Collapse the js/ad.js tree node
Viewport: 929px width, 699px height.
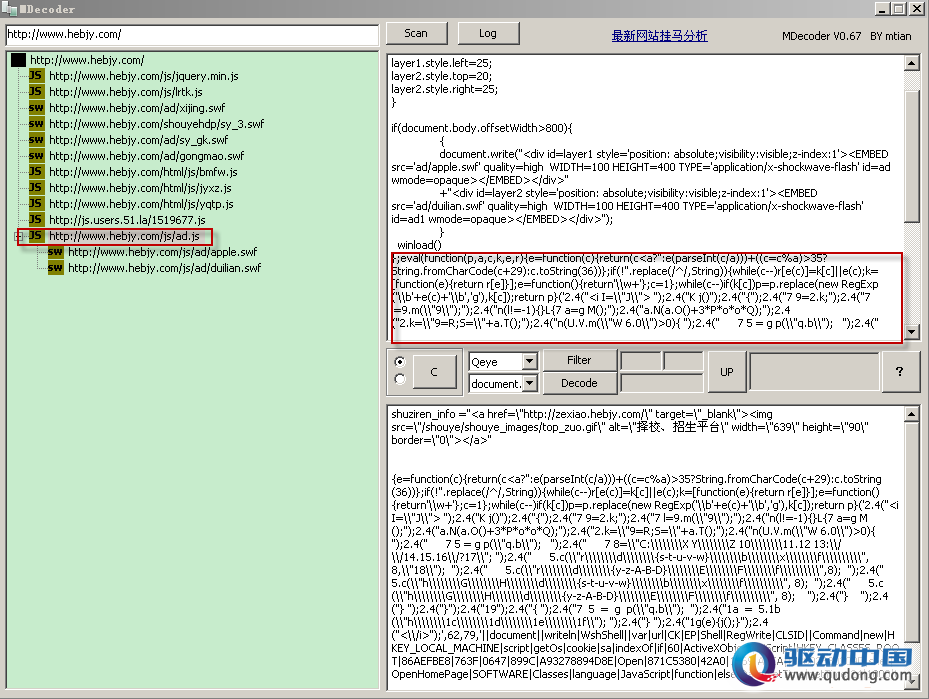pos(18,236)
